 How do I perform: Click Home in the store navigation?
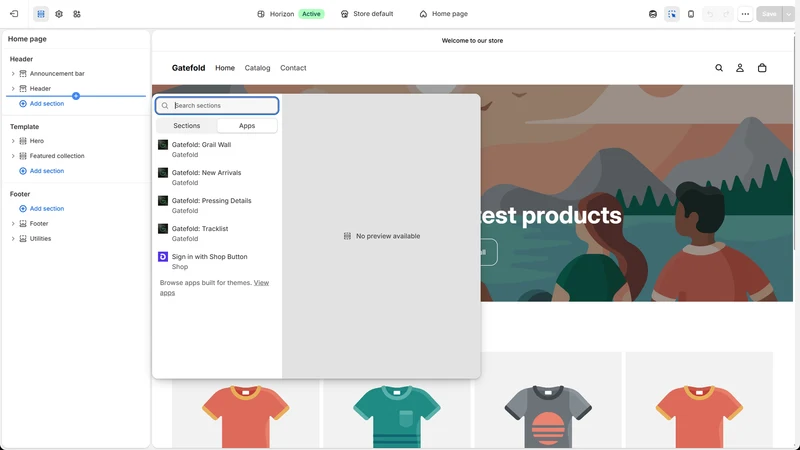[x=225, y=68]
